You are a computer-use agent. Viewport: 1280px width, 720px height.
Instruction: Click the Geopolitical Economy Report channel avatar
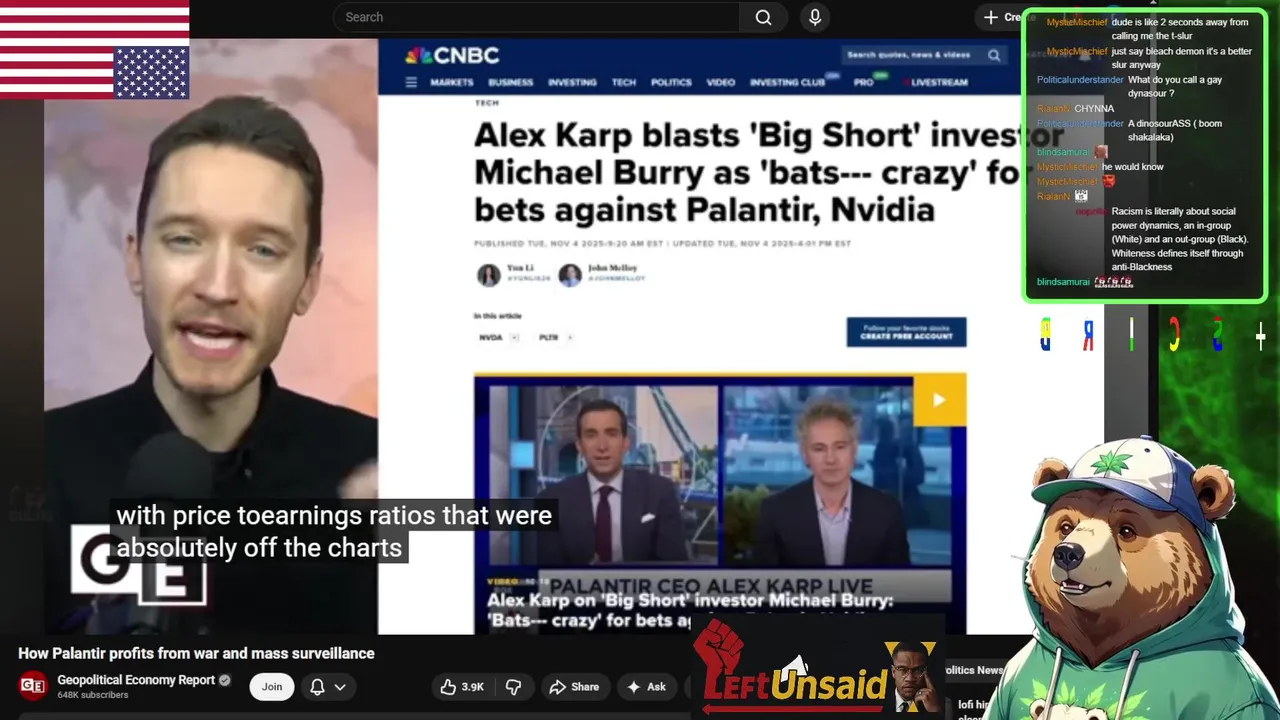[33, 686]
